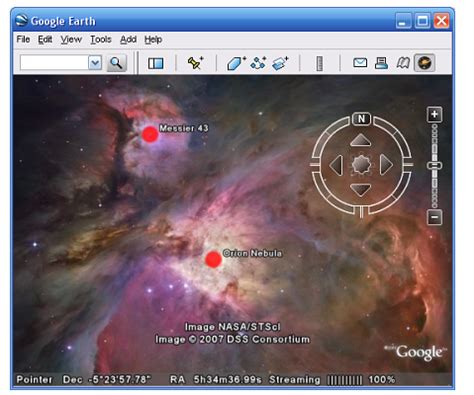Print the current view

[x=381, y=63]
